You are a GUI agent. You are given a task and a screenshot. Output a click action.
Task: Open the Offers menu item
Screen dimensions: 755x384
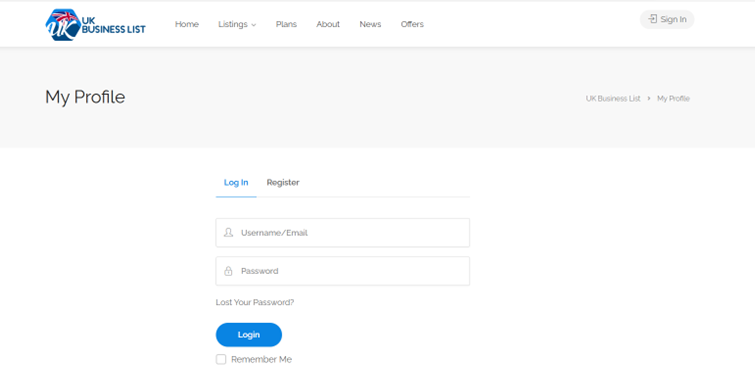coord(412,24)
